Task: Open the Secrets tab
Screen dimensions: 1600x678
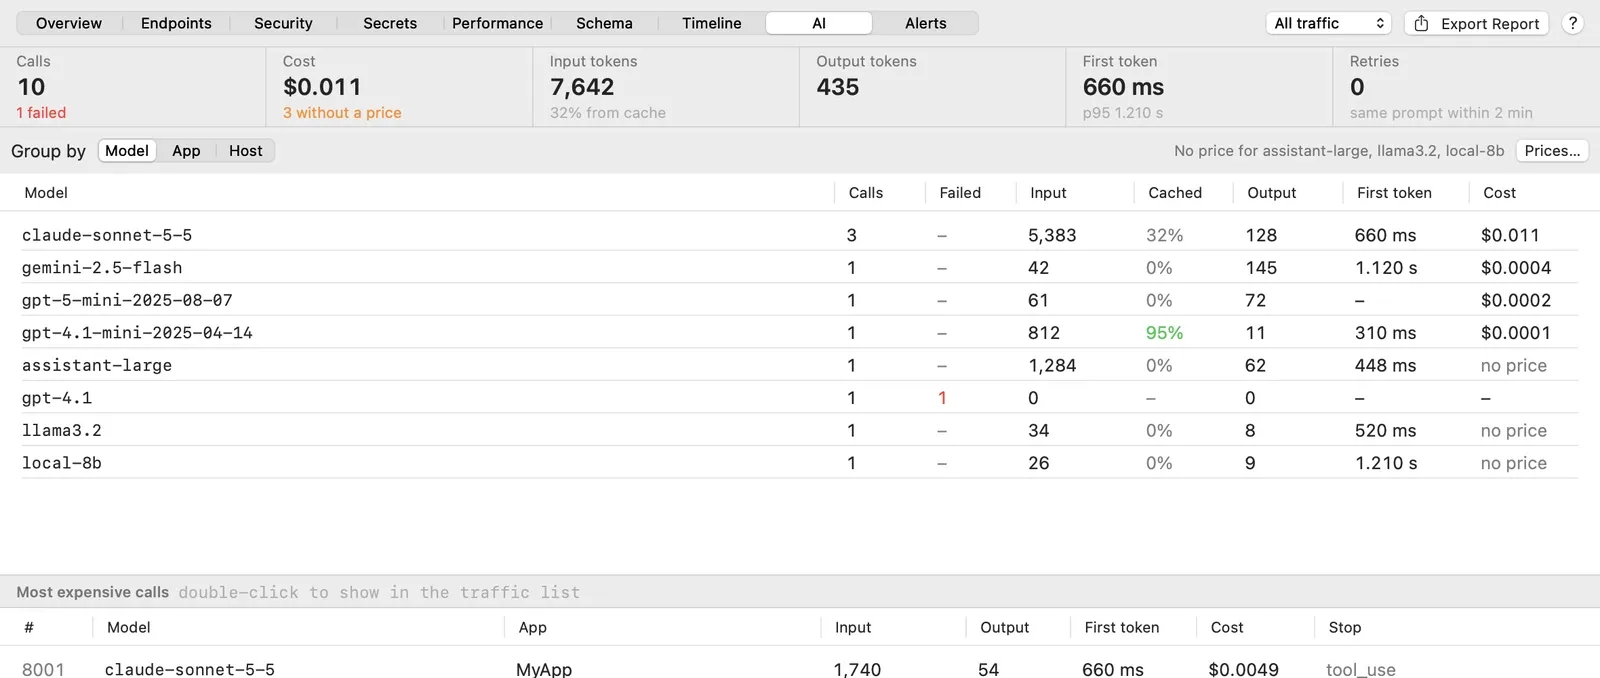Action: 390,23
